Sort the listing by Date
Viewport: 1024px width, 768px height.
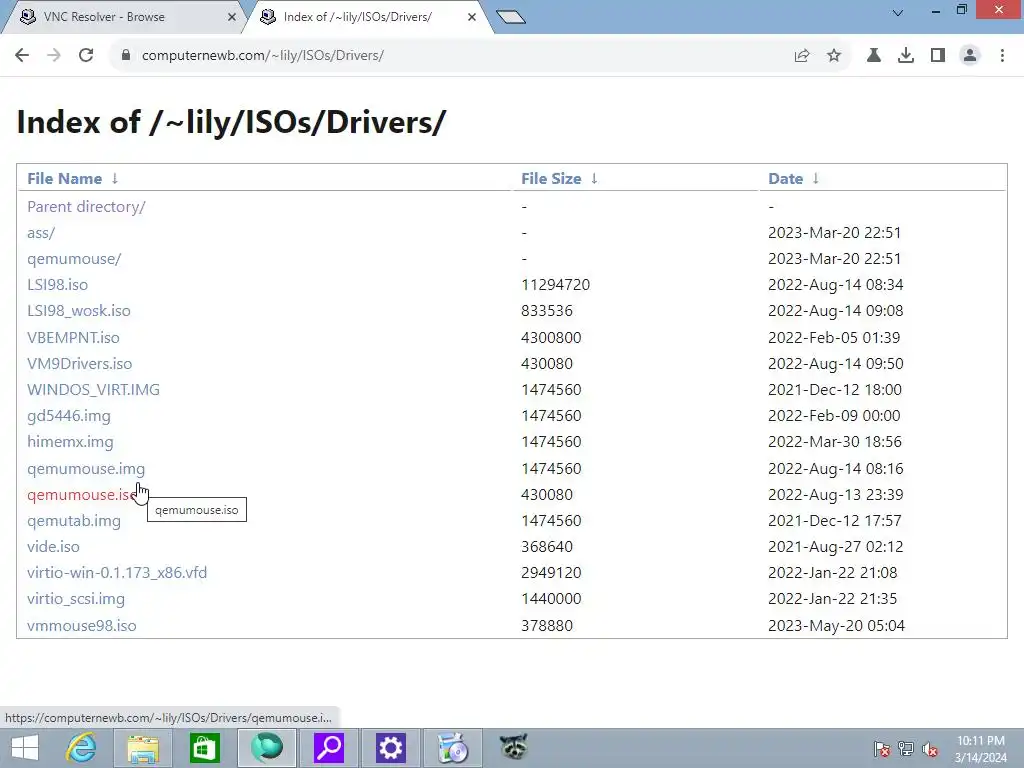pyautogui.click(x=785, y=178)
